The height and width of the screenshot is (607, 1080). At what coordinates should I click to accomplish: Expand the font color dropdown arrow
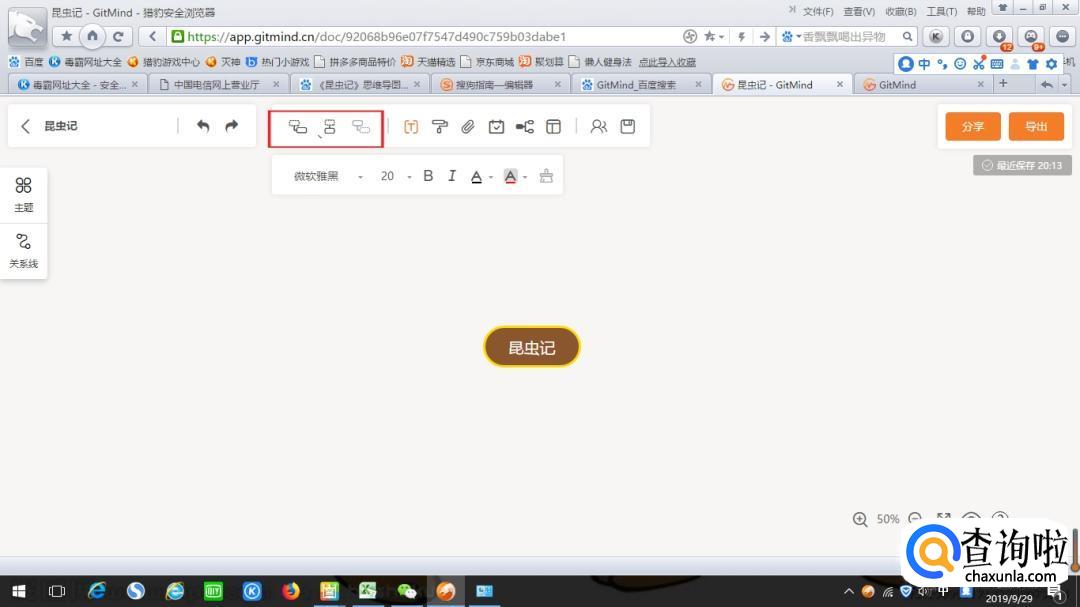pyautogui.click(x=491, y=178)
